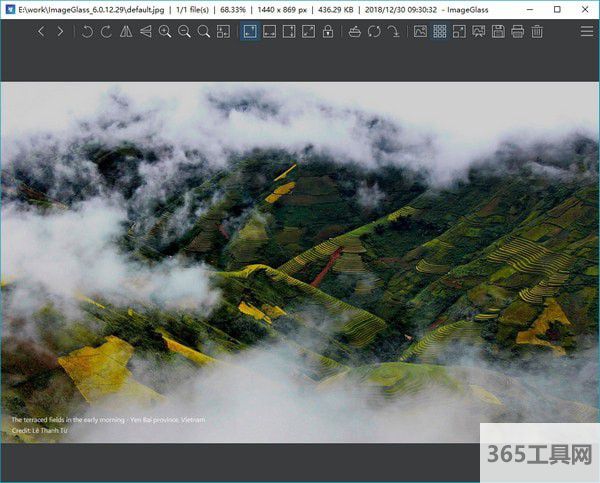View the next image
The image size is (600, 483).
pyautogui.click(x=60, y=32)
